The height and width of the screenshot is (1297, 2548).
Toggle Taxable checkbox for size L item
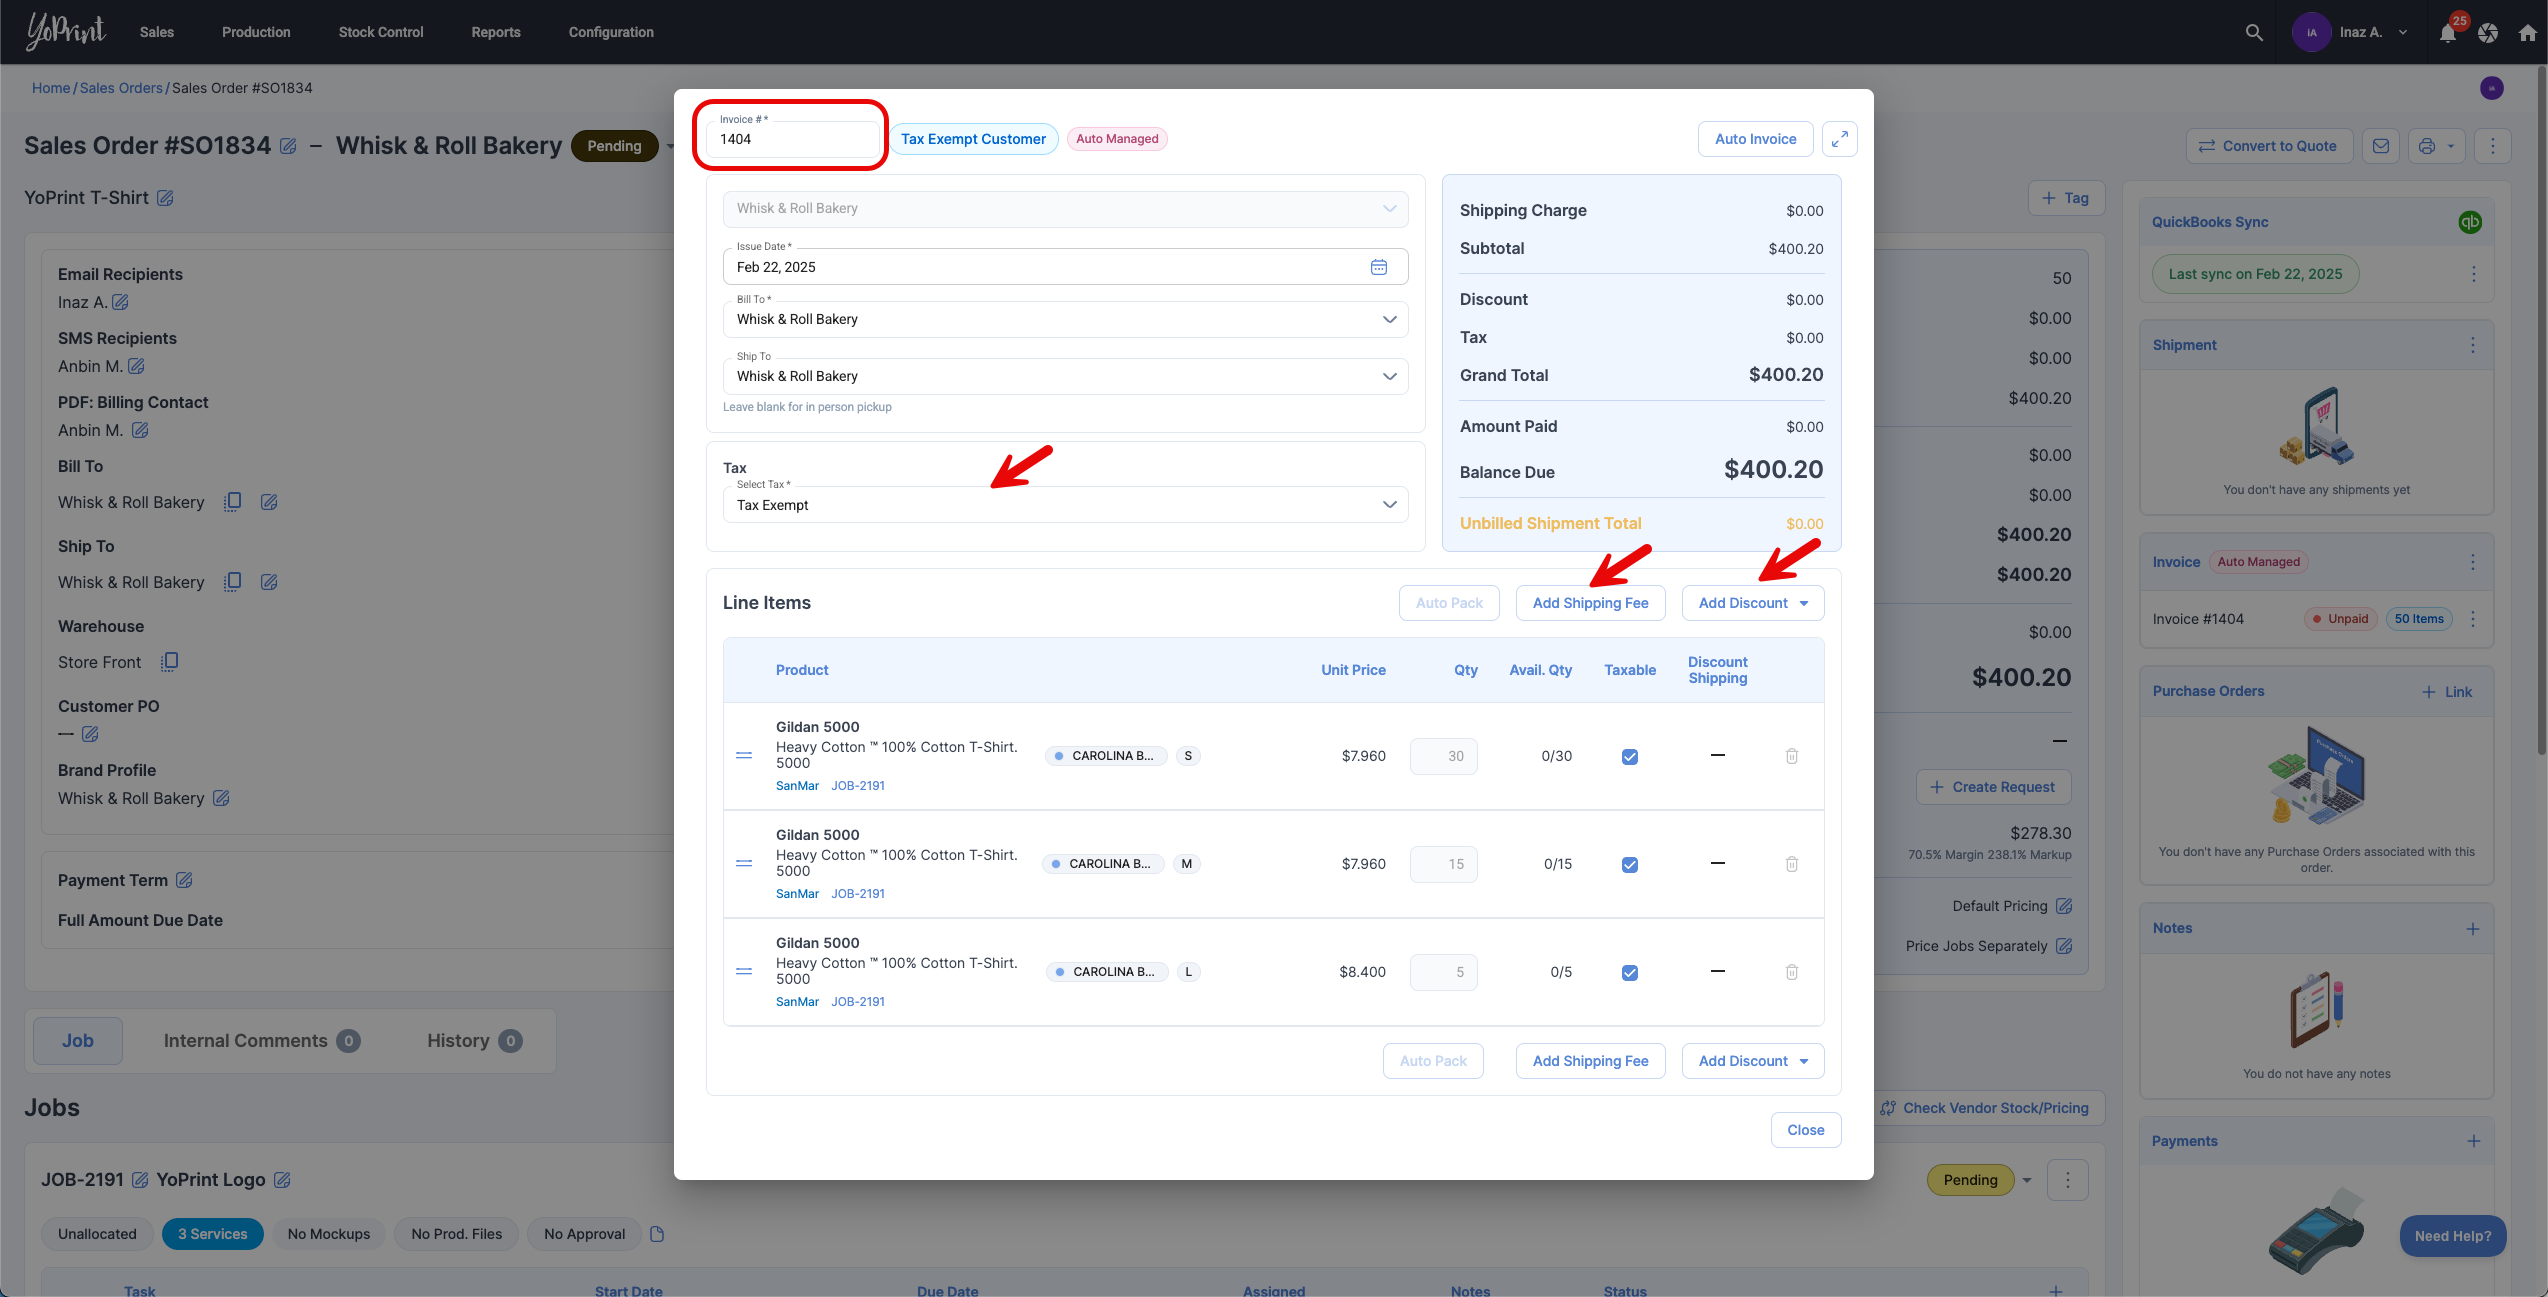(1630, 973)
